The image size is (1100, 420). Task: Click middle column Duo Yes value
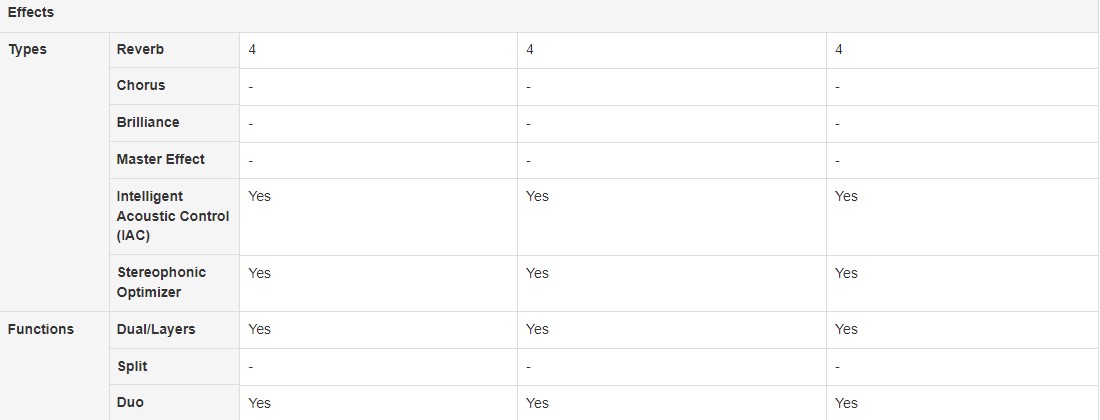point(537,403)
